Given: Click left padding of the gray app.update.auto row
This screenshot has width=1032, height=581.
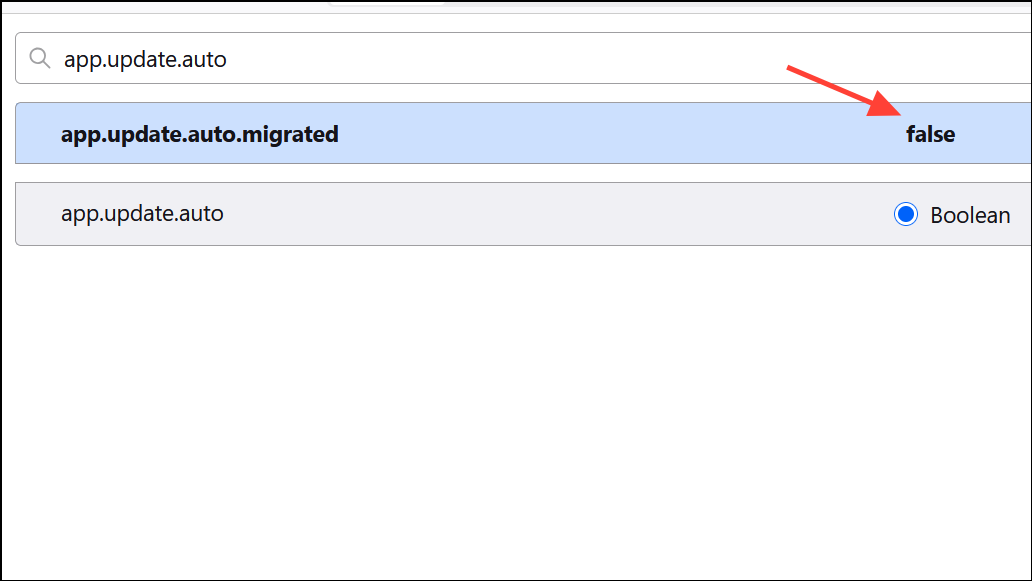Looking at the screenshot, I should pyautogui.click(x=38, y=214).
